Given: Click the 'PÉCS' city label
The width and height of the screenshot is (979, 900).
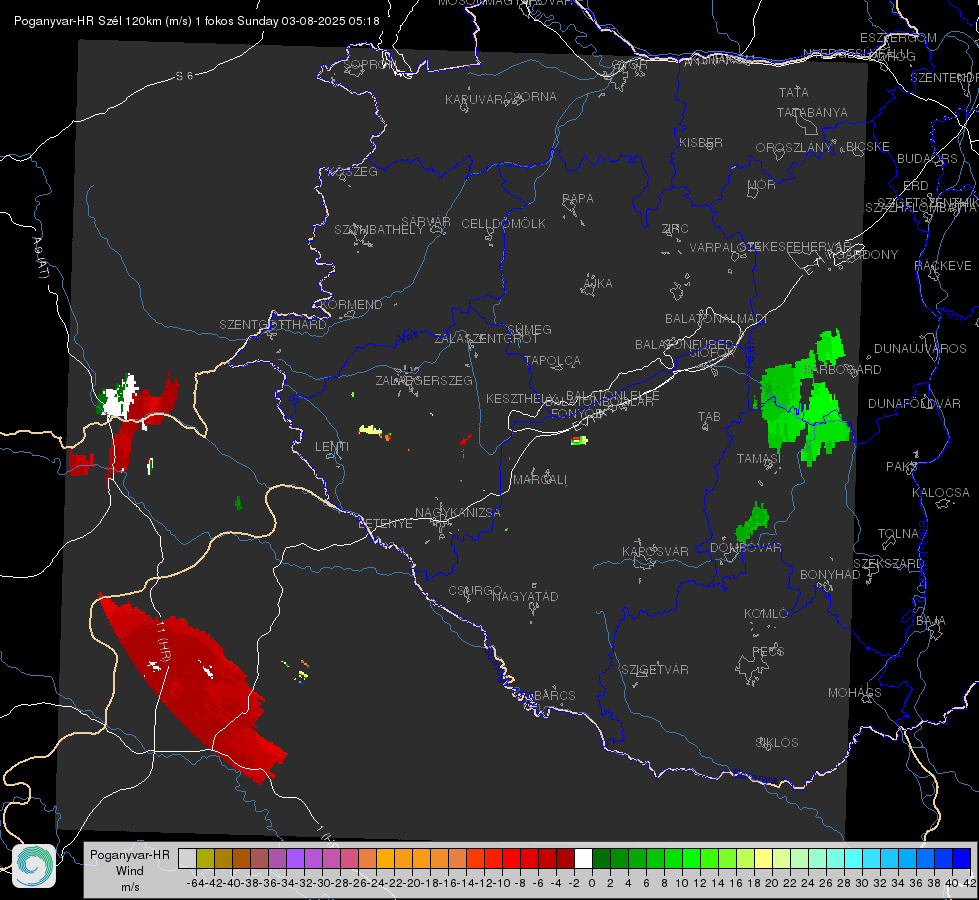Looking at the screenshot, I should [x=768, y=651].
